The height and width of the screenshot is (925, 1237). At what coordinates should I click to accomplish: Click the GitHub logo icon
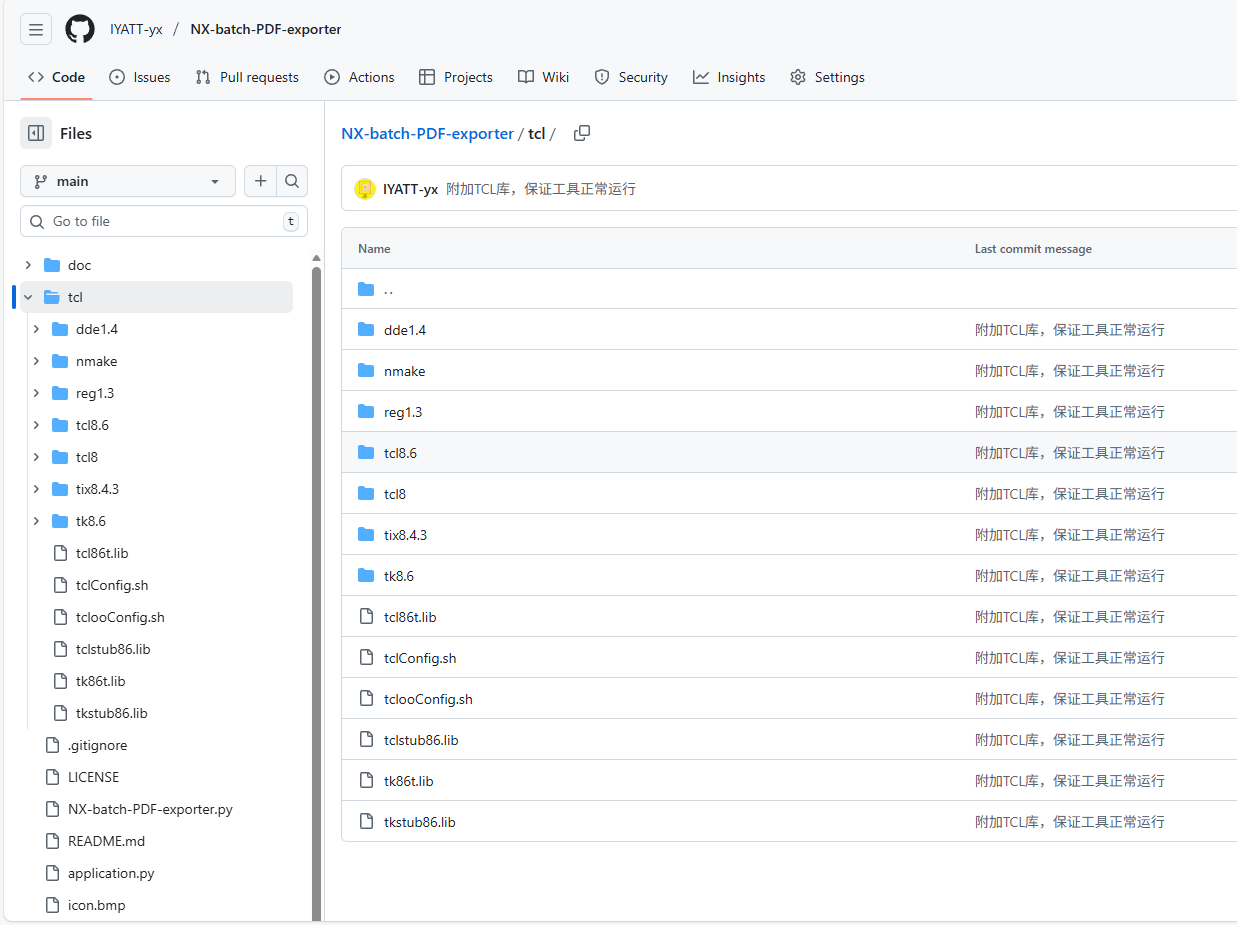pos(80,30)
